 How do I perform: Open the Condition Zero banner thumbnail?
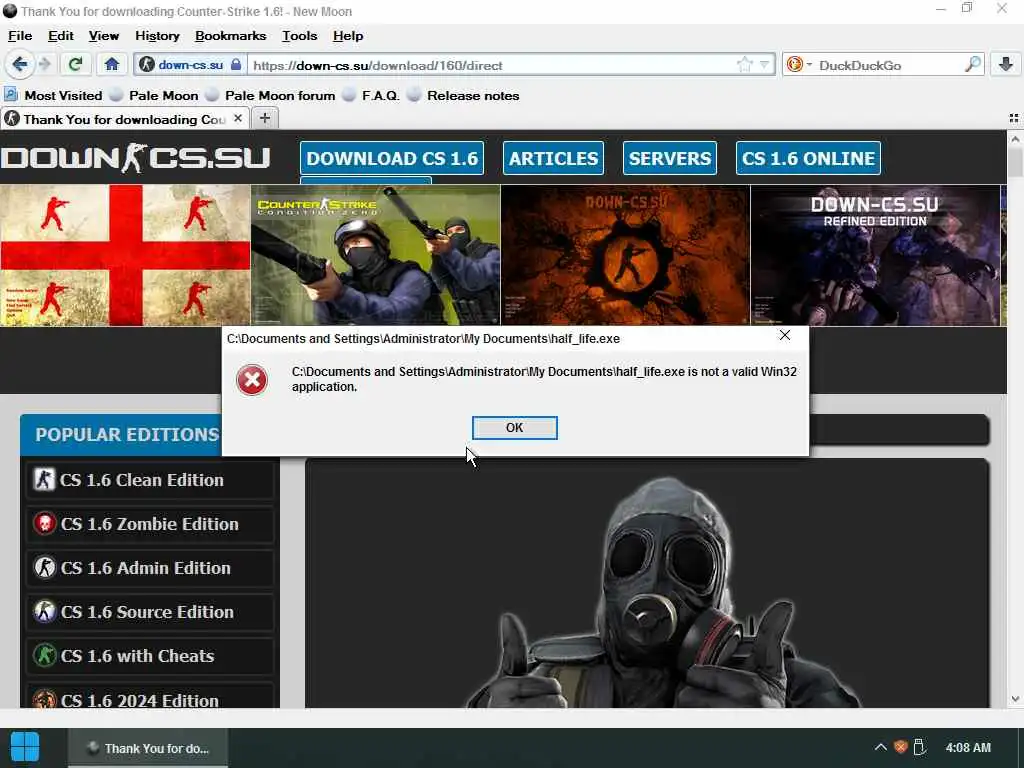point(376,255)
